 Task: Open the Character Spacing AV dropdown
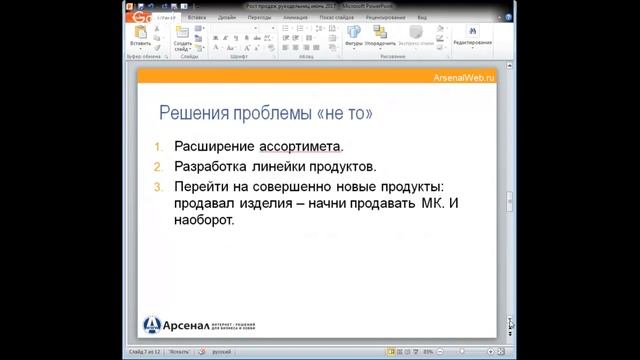[x=268, y=38]
